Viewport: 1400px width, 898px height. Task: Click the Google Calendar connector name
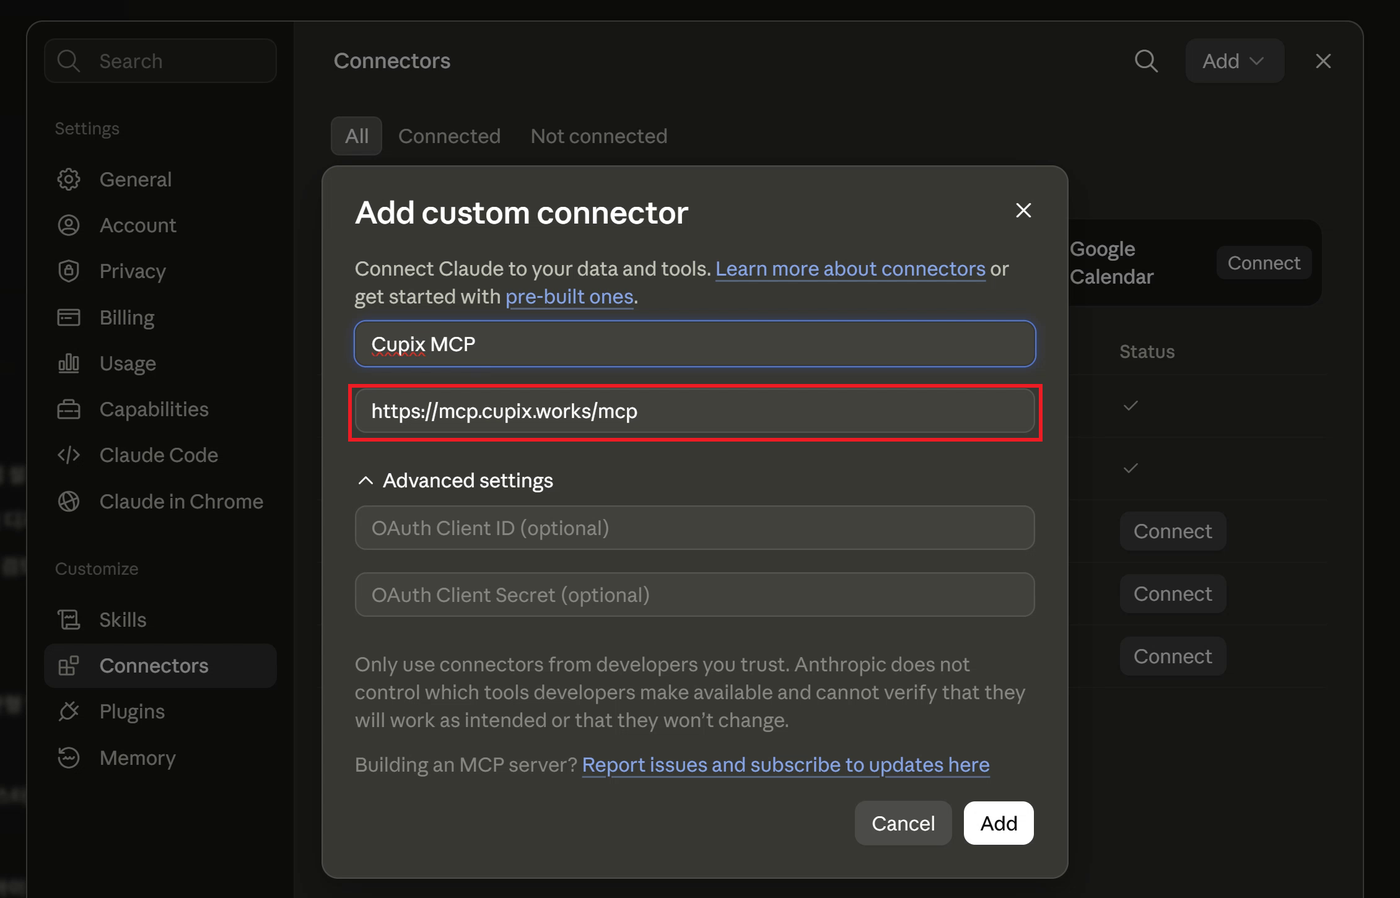[x=1111, y=263]
